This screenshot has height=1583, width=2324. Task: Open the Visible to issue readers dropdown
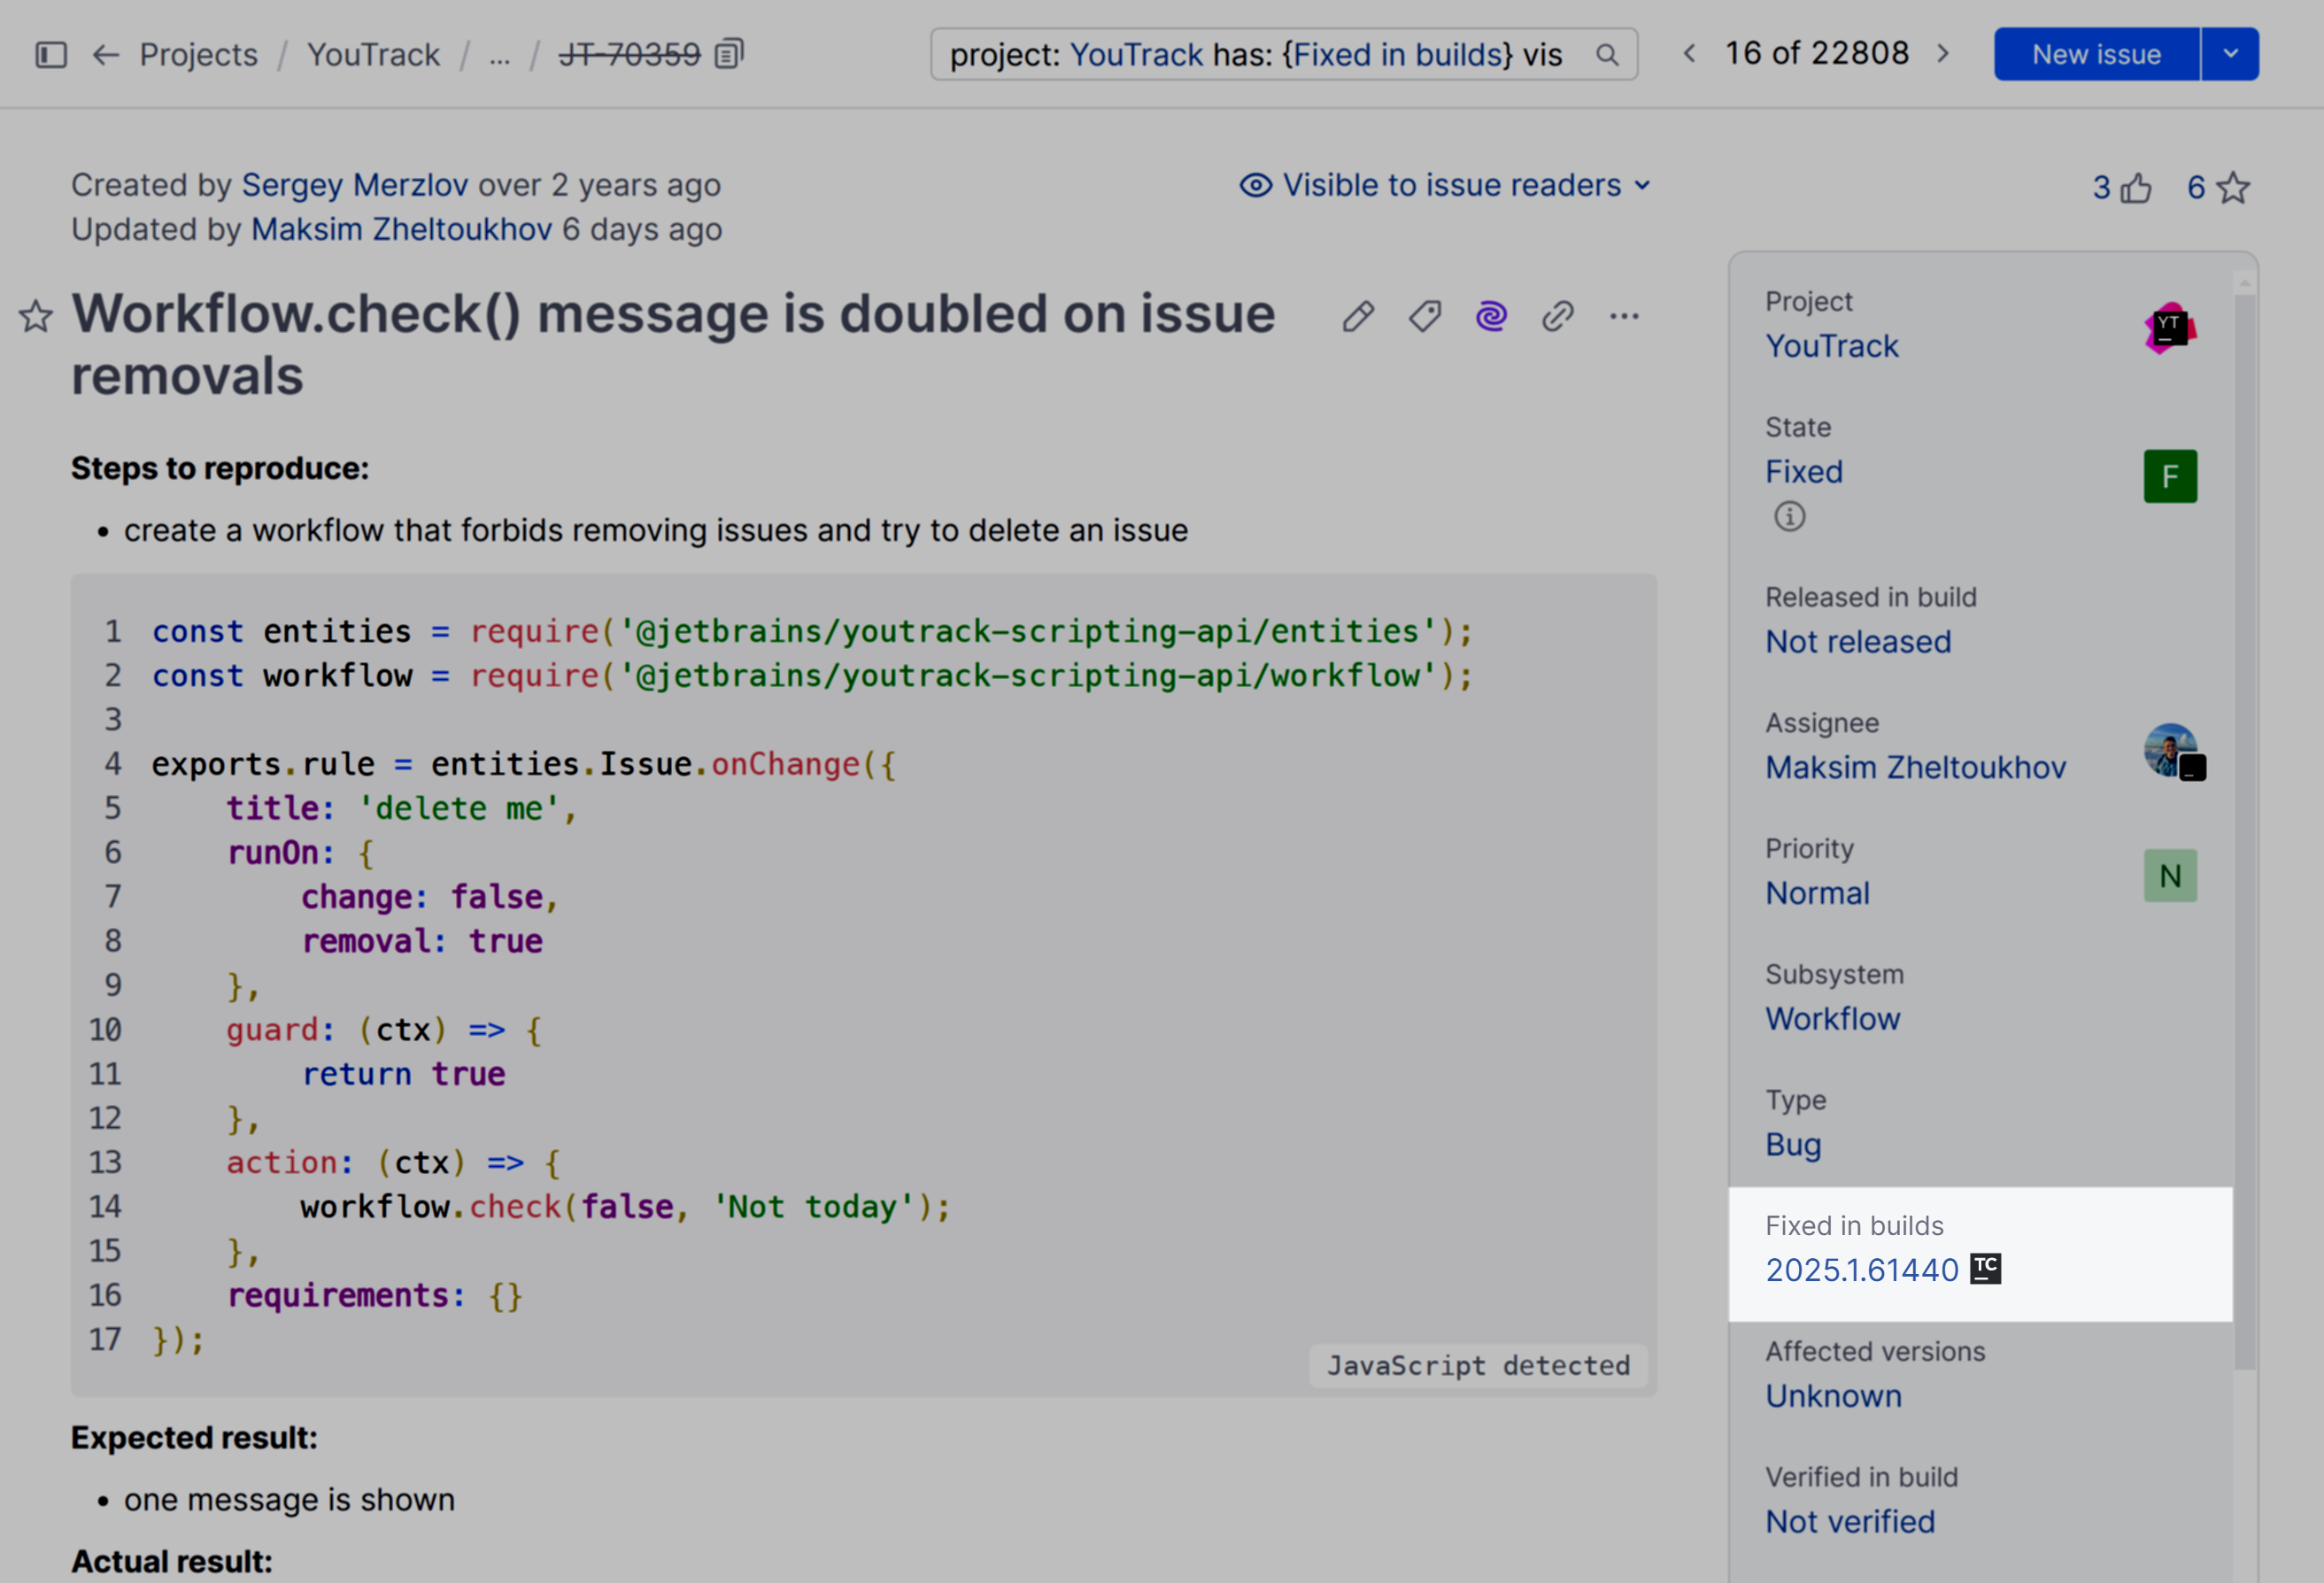tap(1446, 185)
